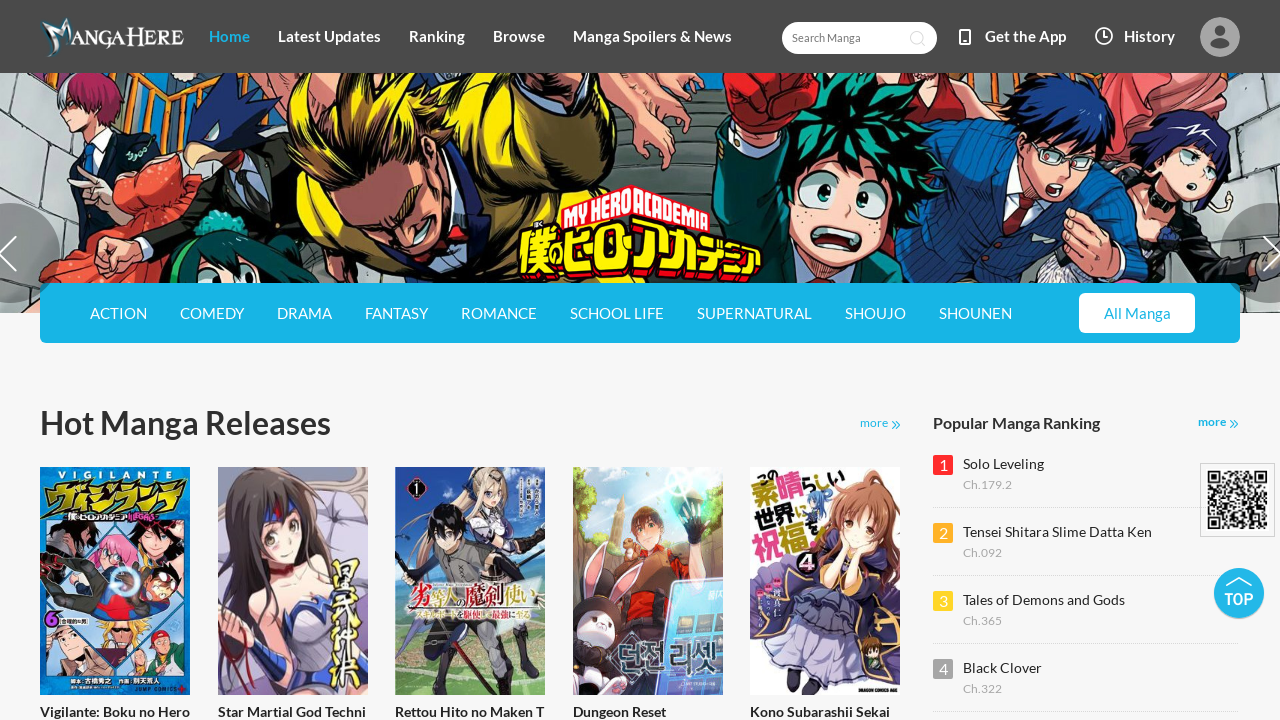Click Star Martial God Techni title text
1280x720 pixels.
pos(292,711)
